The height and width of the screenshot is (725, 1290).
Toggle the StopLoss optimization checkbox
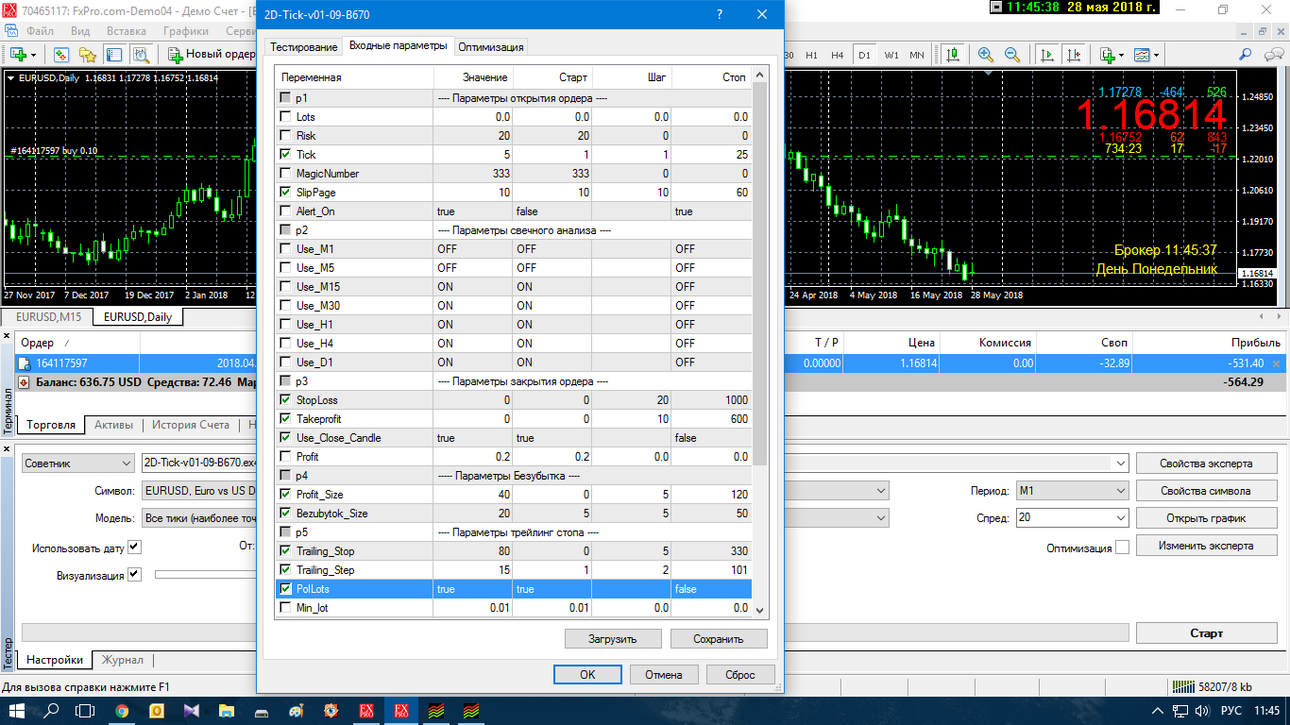click(286, 400)
